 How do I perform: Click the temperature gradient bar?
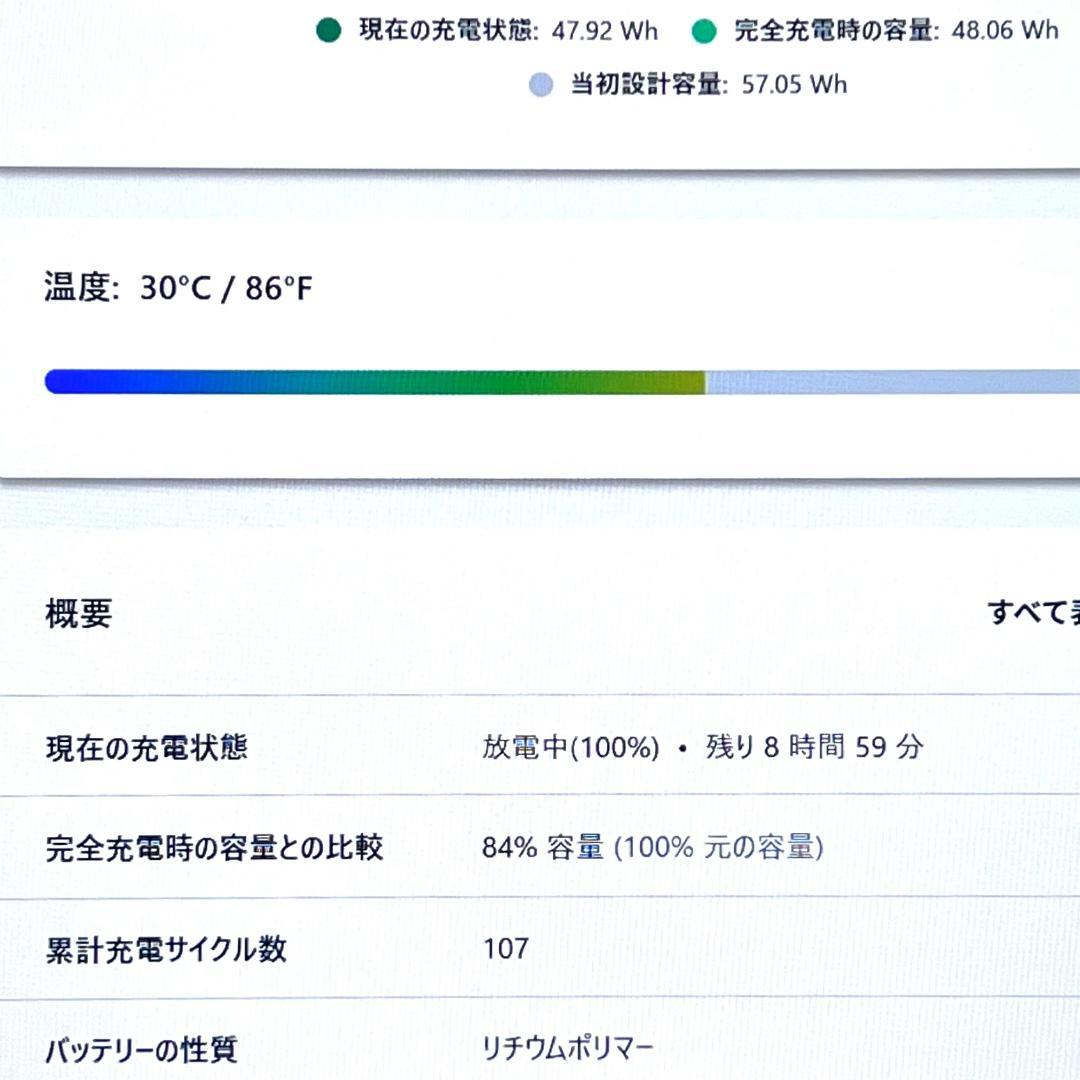click(x=540, y=379)
